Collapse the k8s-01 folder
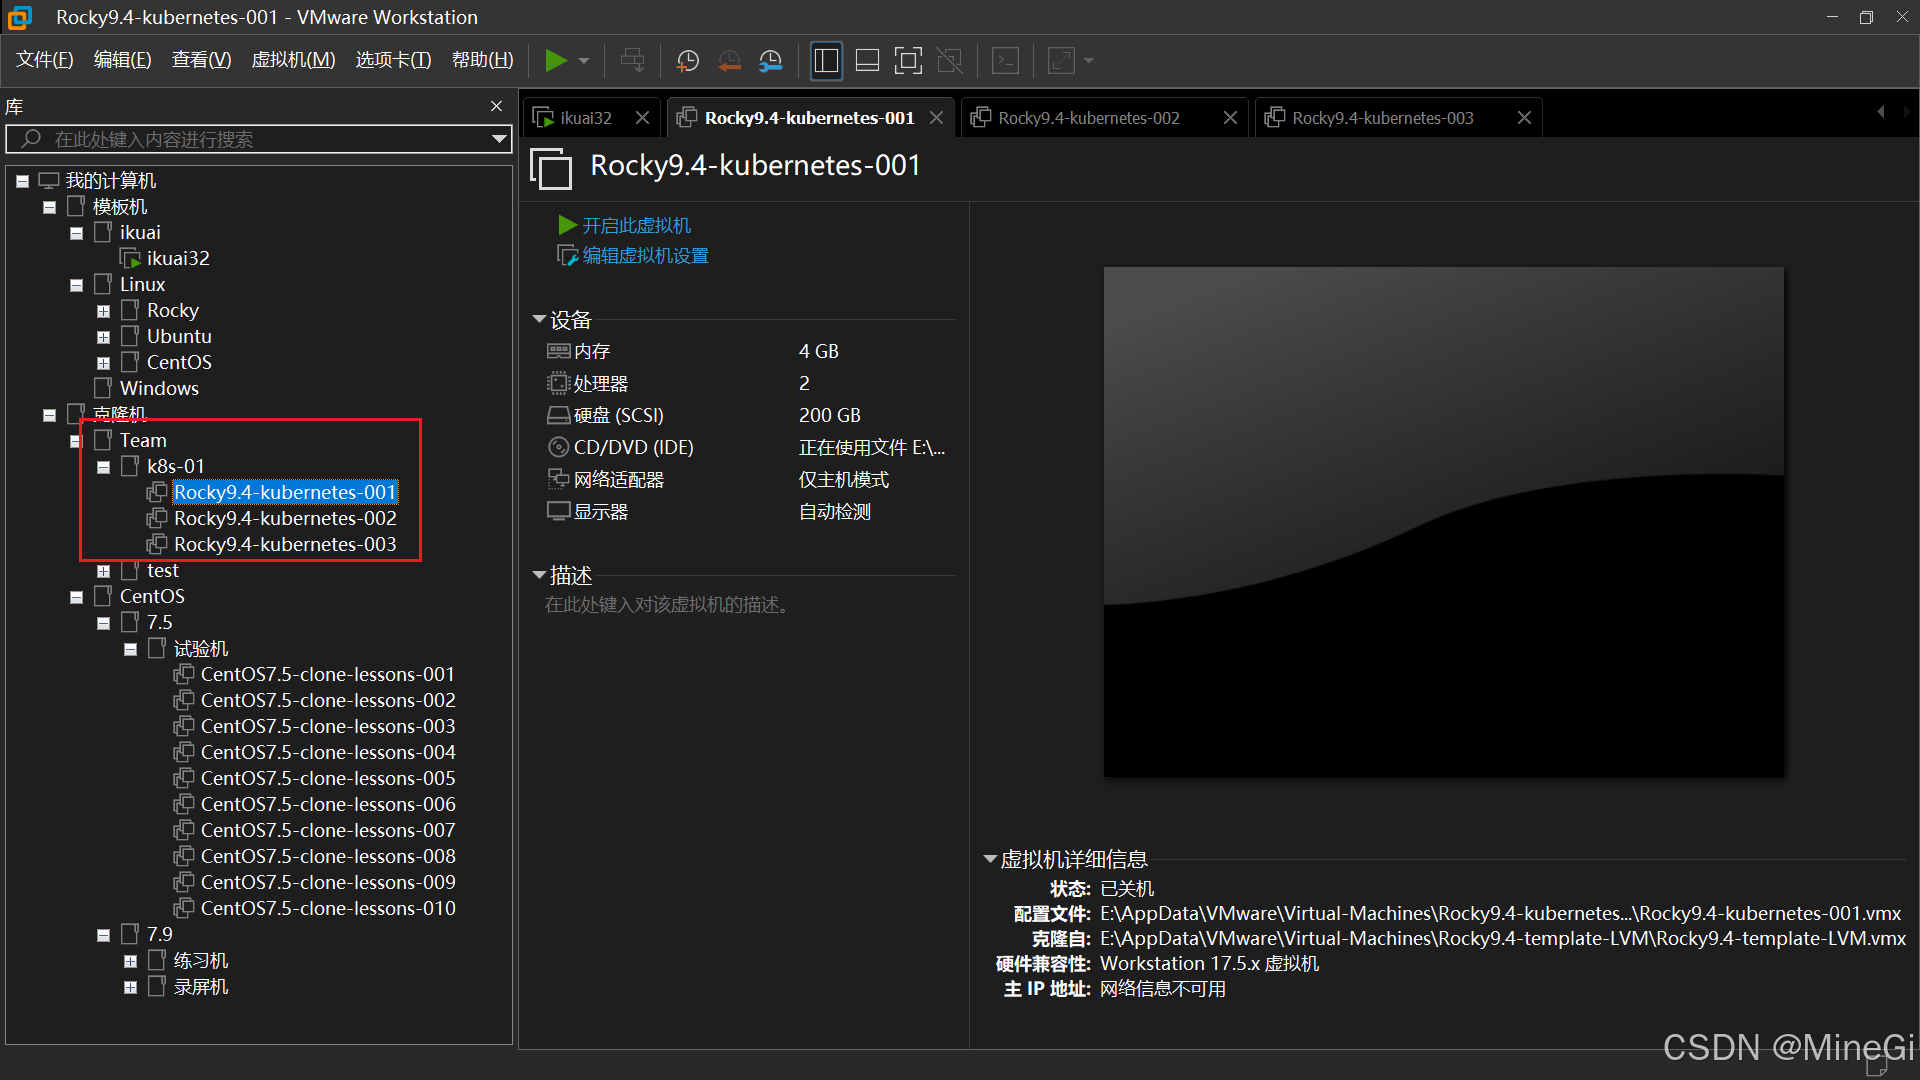Screen dimensions: 1920x1080 (103, 467)
